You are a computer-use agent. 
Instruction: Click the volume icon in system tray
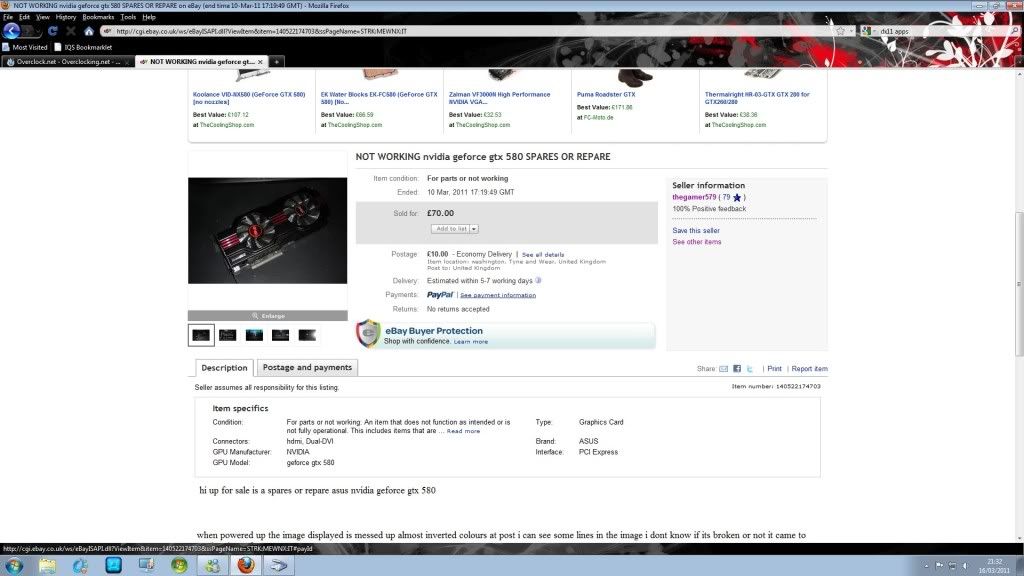point(965,566)
